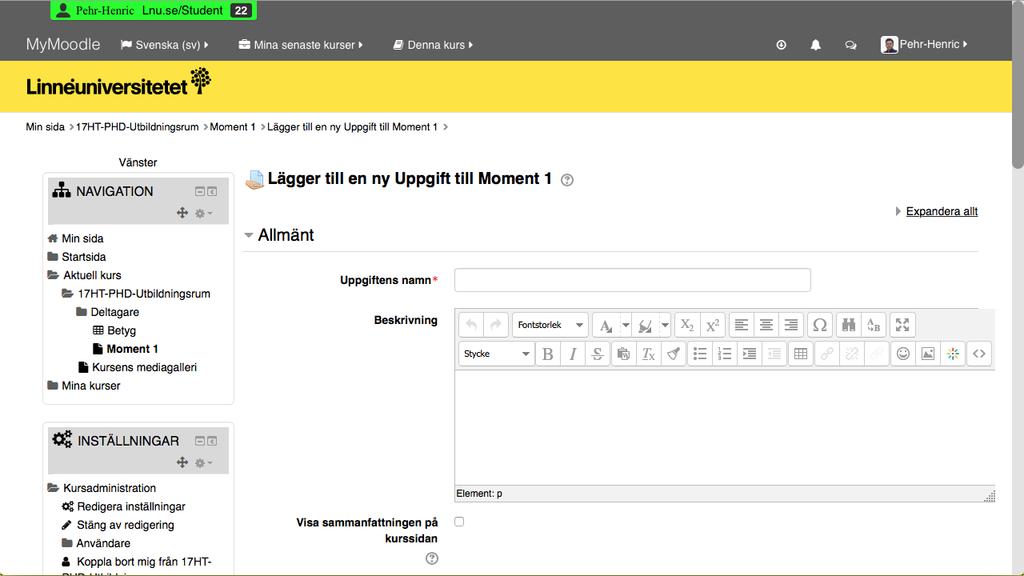The image size is (1024, 576).
Task: Toggle strikethrough formatting
Action: [598, 353]
